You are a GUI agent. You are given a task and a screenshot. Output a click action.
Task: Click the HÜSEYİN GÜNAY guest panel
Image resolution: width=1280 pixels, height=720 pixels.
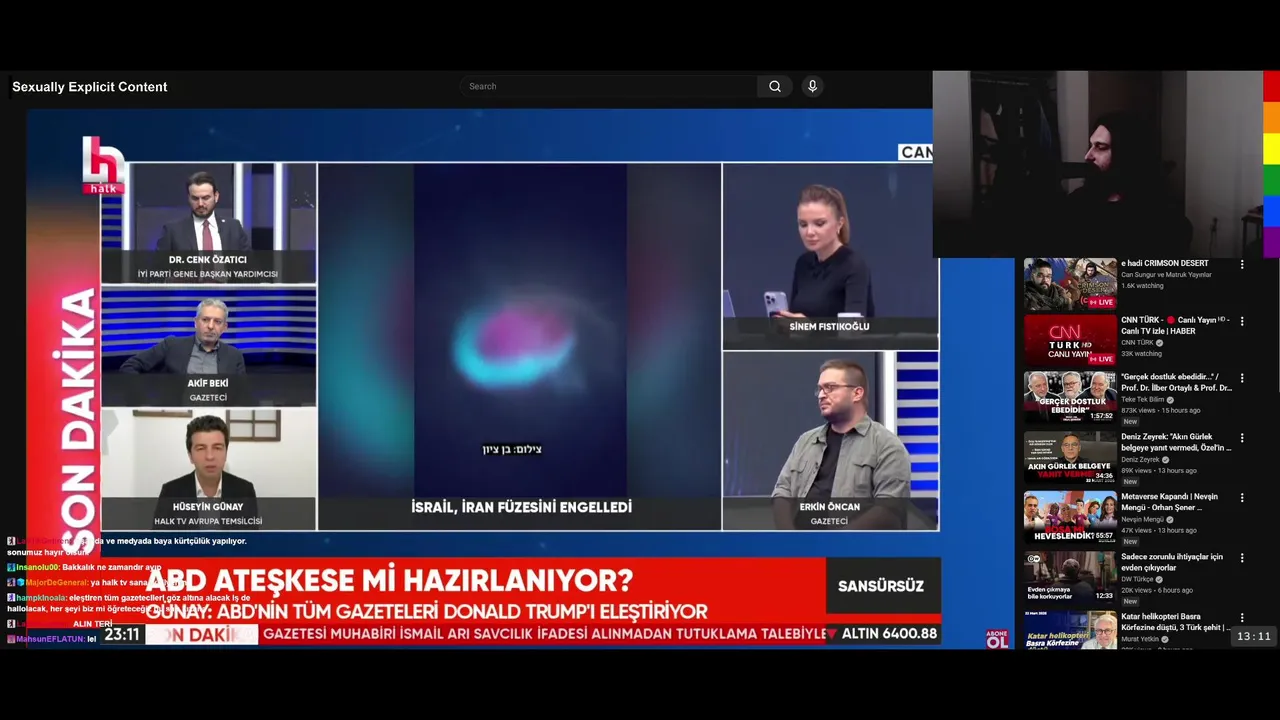(208, 469)
